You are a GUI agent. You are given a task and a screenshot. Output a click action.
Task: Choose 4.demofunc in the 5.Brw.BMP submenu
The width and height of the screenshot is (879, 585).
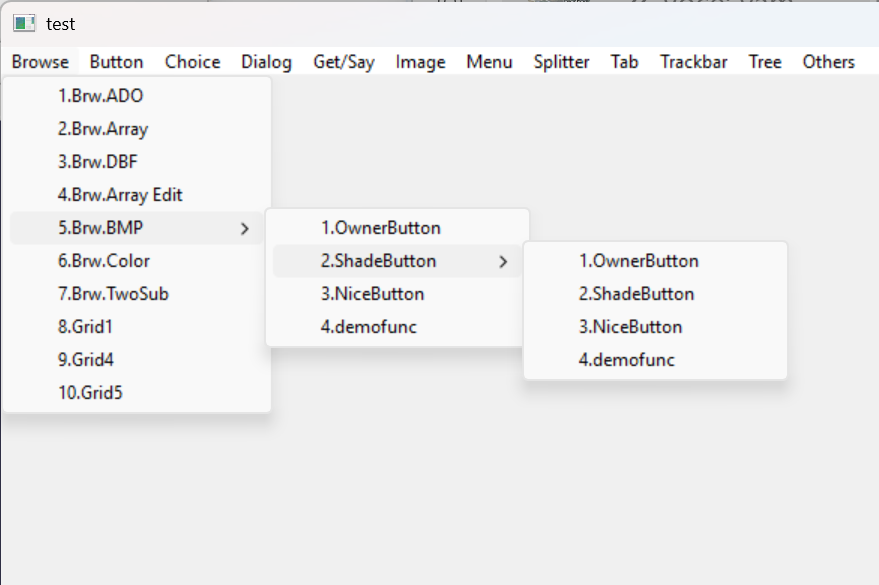397,327
